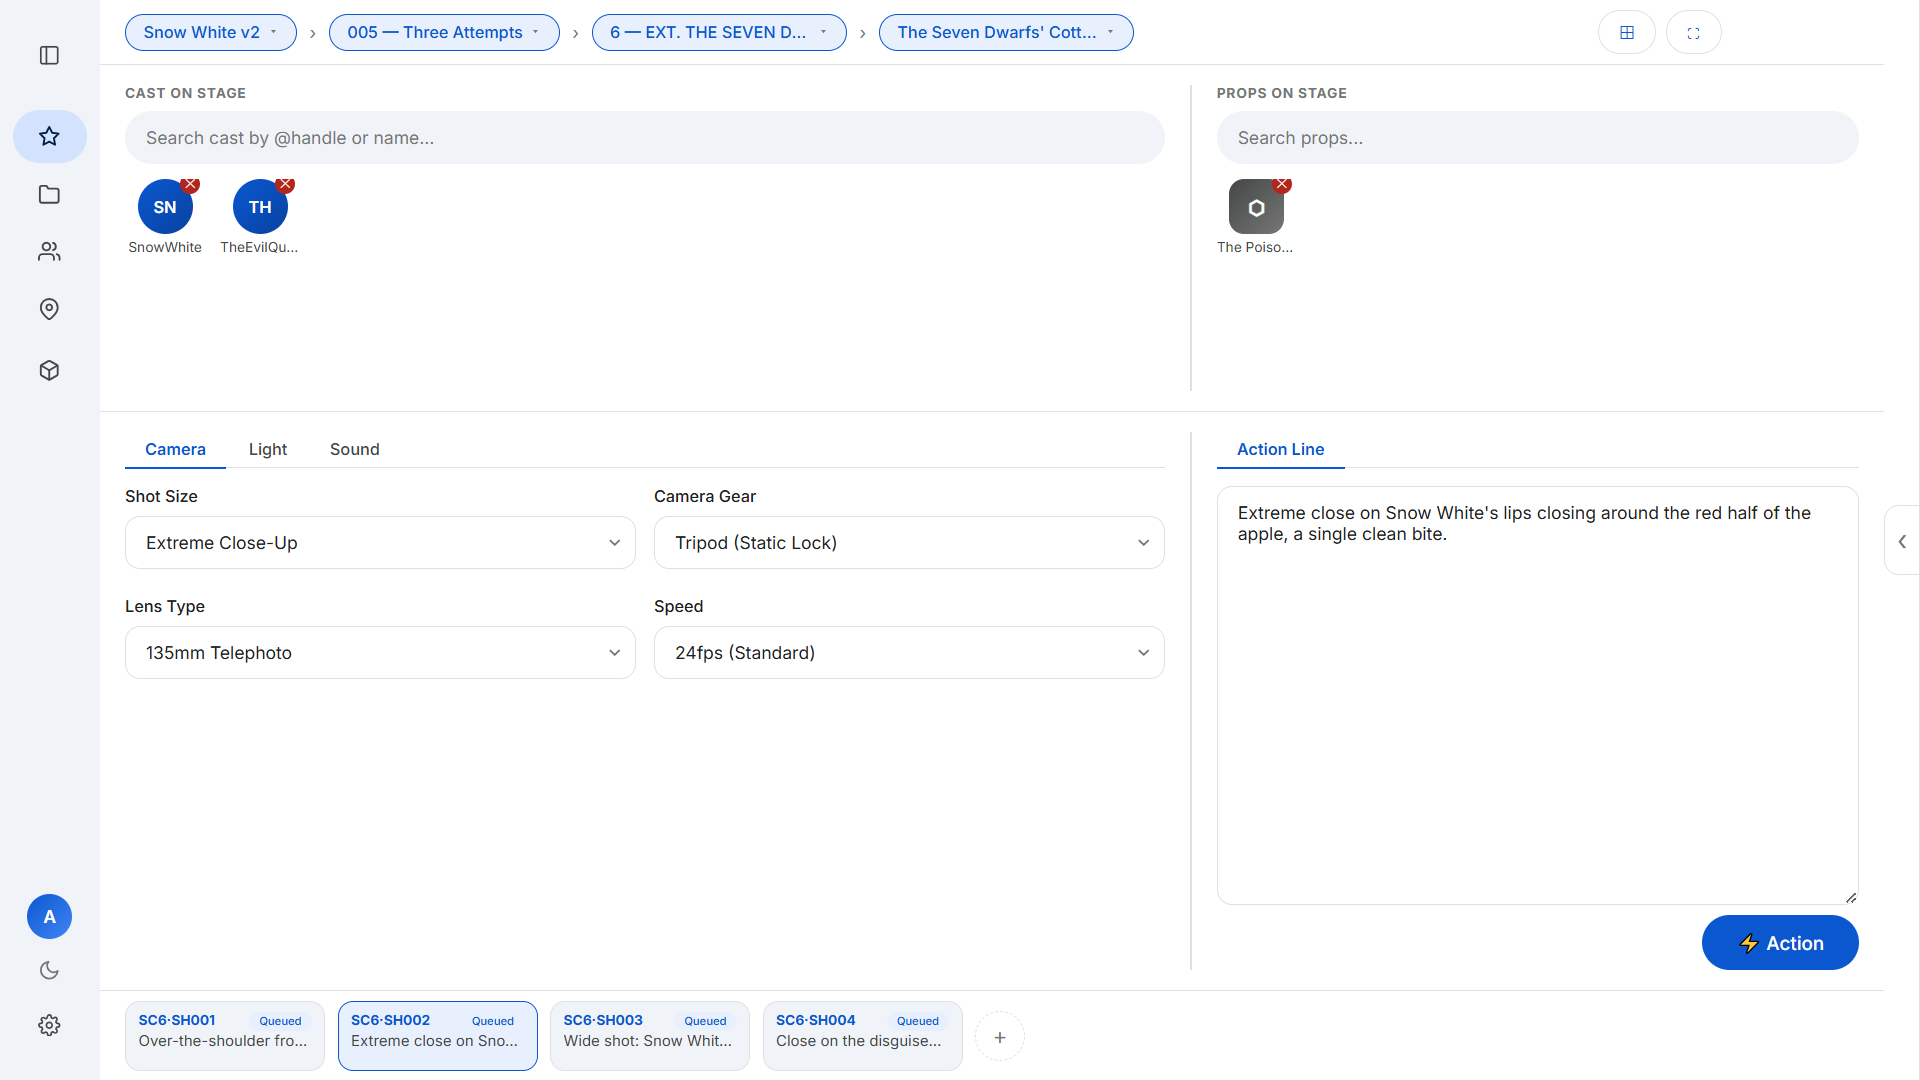Add a new shot with plus button
This screenshot has width=1920, height=1080.
tap(1000, 1037)
